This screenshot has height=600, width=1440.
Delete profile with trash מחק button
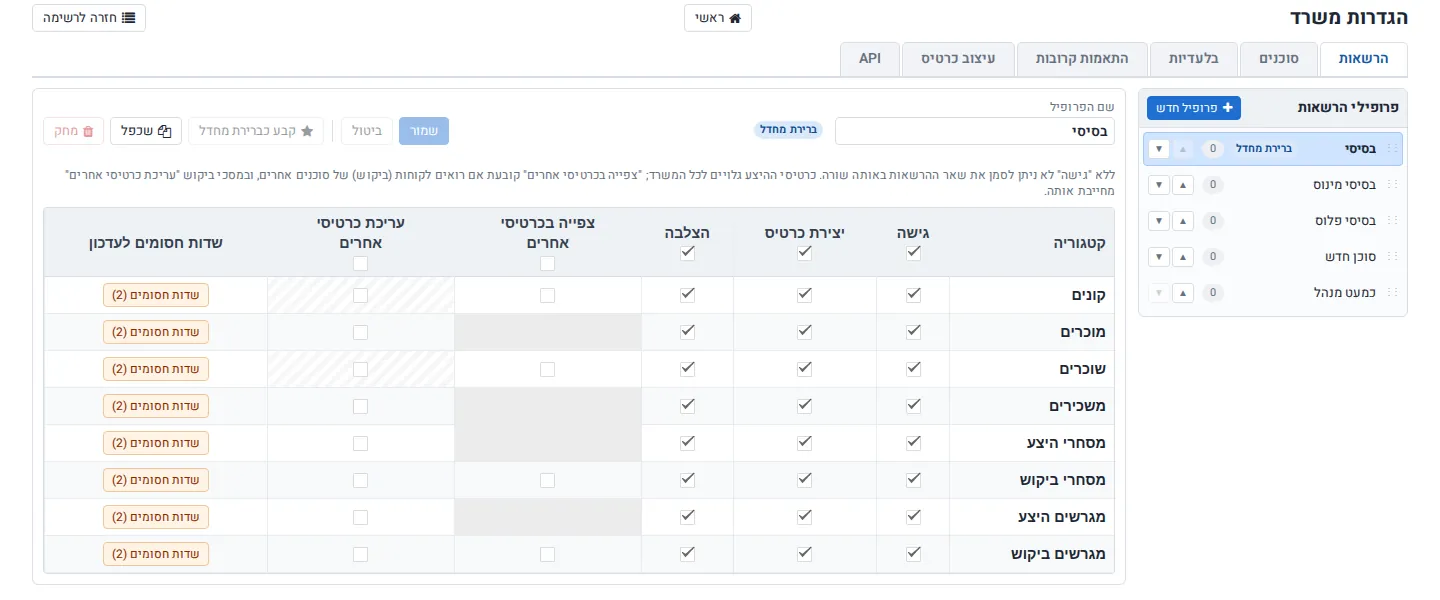tap(73, 131)
